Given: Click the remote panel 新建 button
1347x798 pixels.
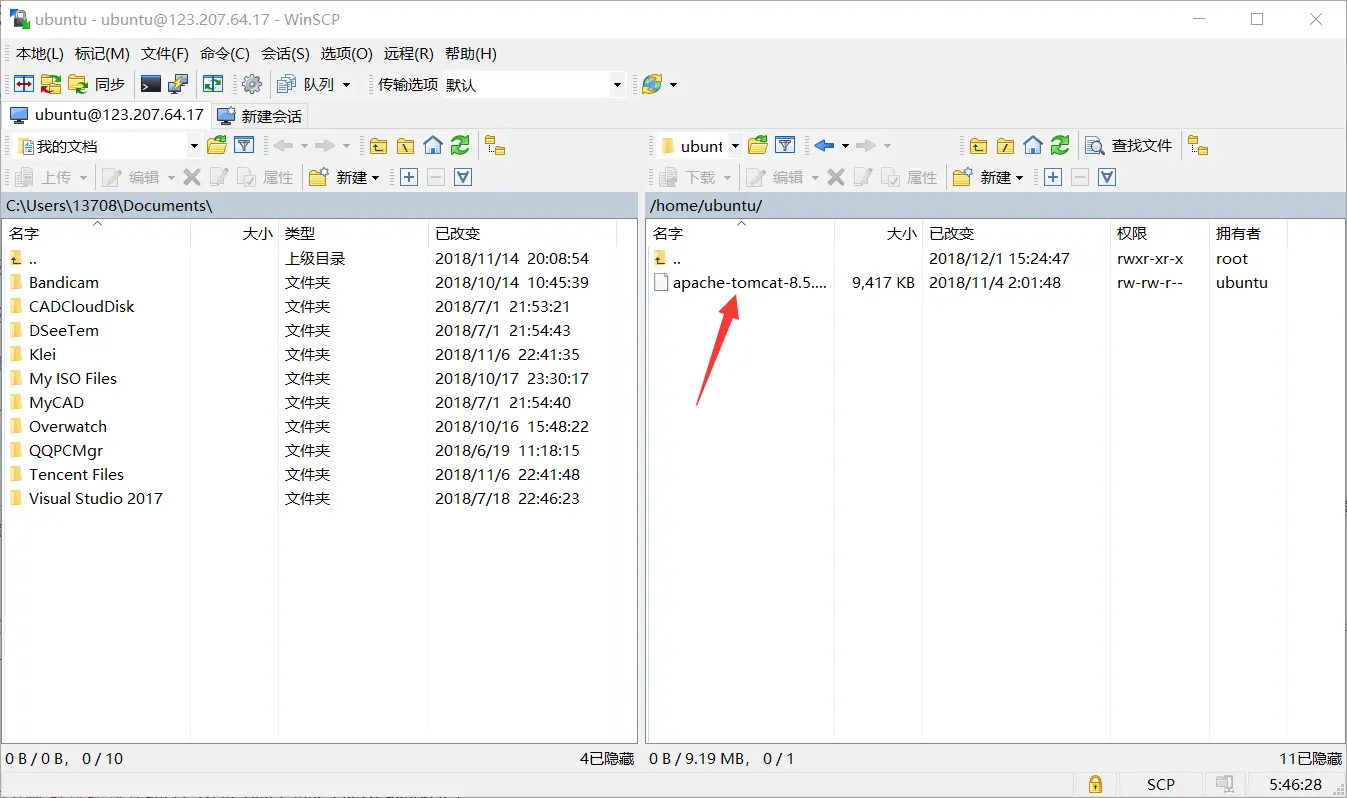Looking at the screenshot, I should (x=982, y=177).
